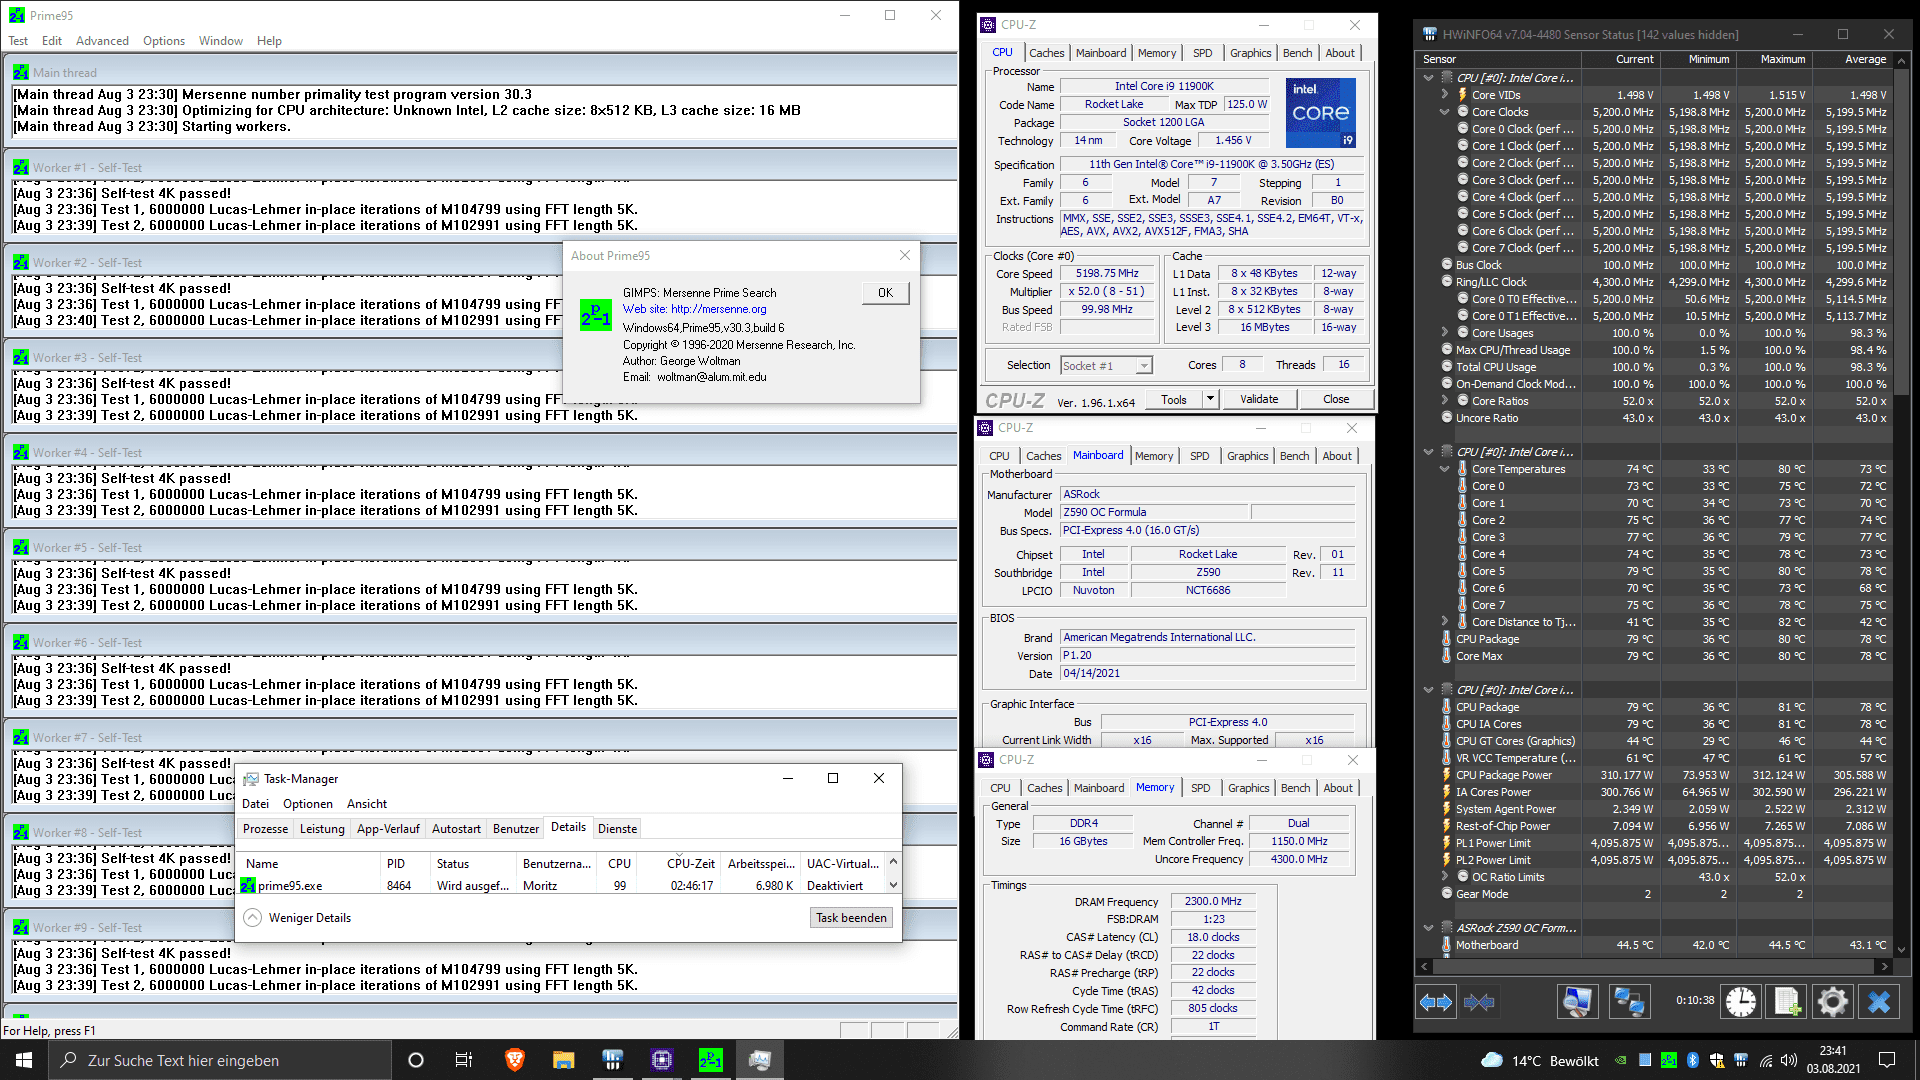Screen dimensions: 1920x1080
Task: Open the Socket #1 selection dropdown in CPU-Z
Action: click(x=1144, y=366)
